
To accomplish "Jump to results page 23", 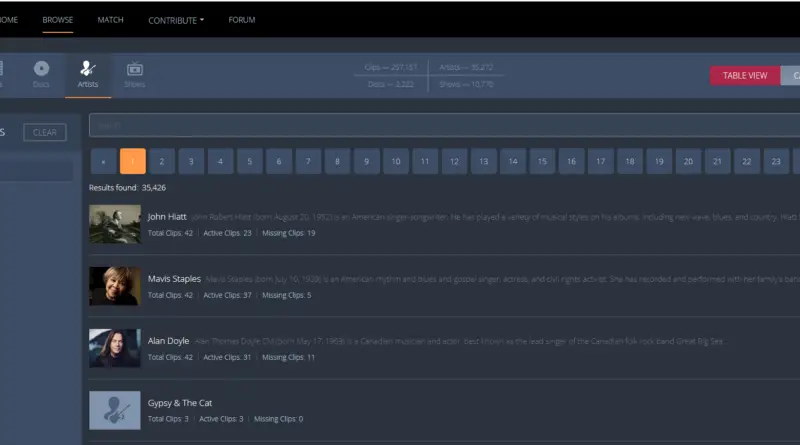I will [x=776, y=161].
